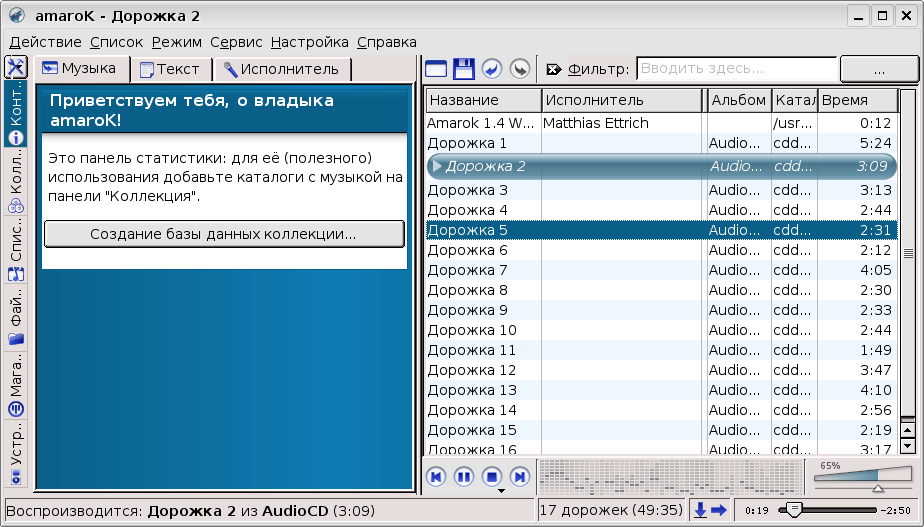The height and width of the screenshot is (527, 924).
Task: Select the Дорожка 11 playlist row
Action: tap(661, 351)
